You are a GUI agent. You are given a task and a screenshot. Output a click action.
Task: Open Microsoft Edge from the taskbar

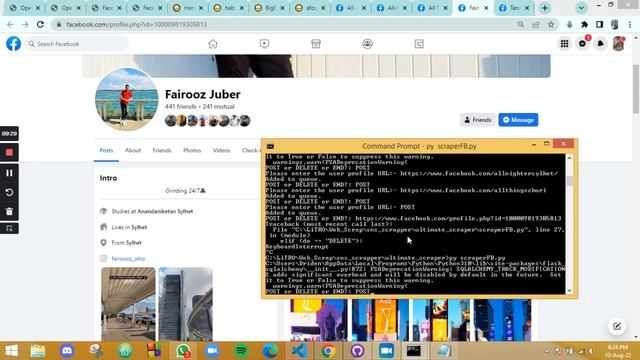pyautogui.click(x=270, y=351)
